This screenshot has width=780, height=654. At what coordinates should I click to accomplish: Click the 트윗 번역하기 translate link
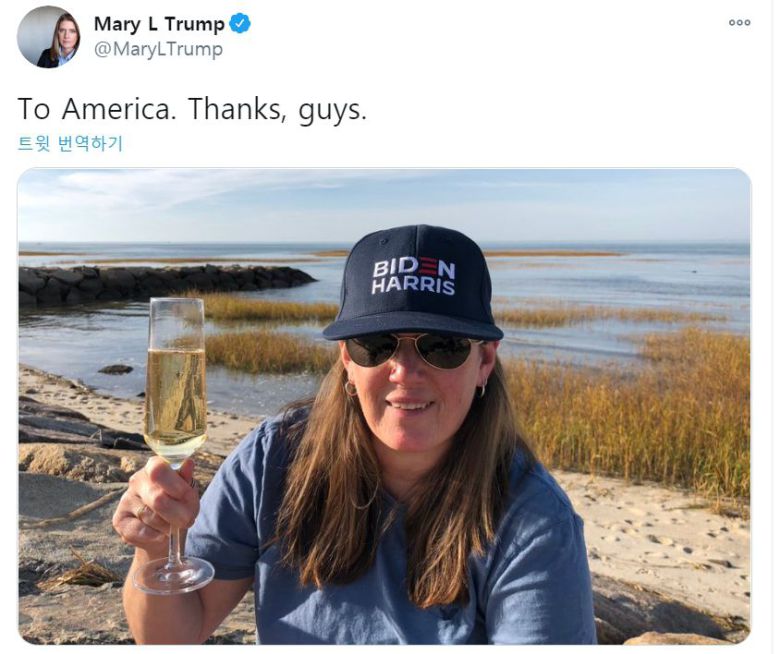[x=70, y=143]
